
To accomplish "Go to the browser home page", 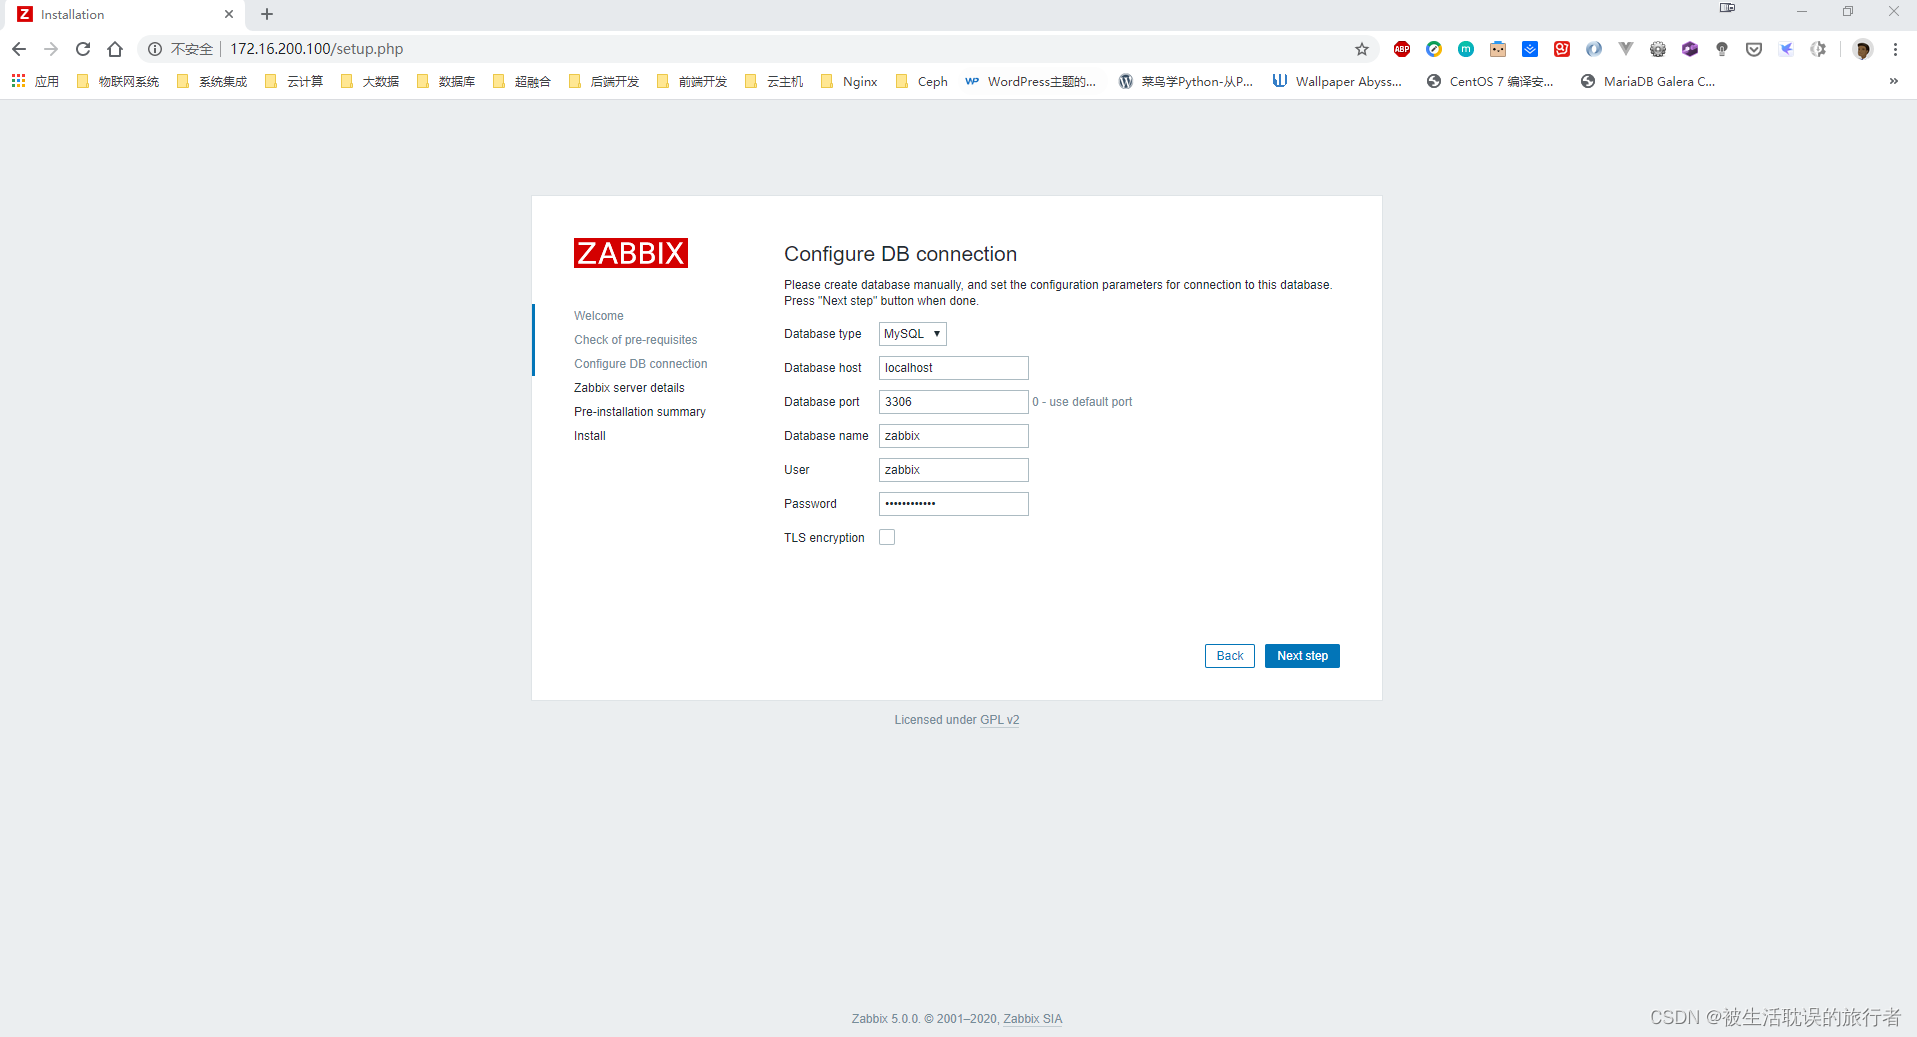I will [115, 49].
